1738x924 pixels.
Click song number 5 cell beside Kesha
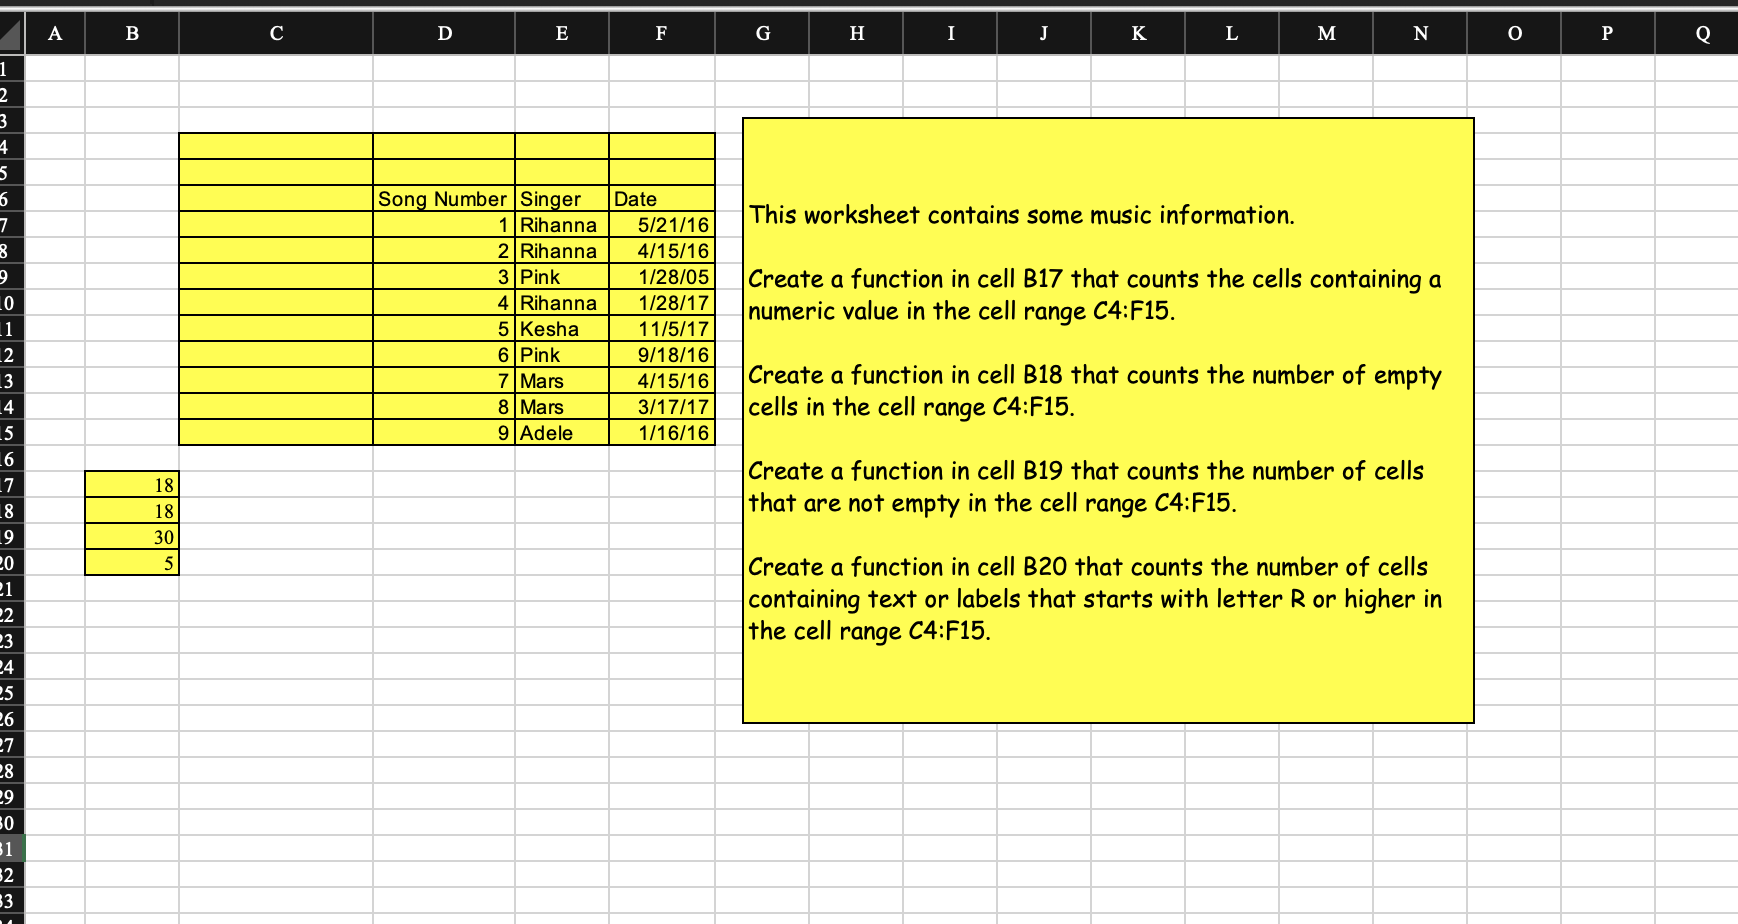(x=444, y=328)
